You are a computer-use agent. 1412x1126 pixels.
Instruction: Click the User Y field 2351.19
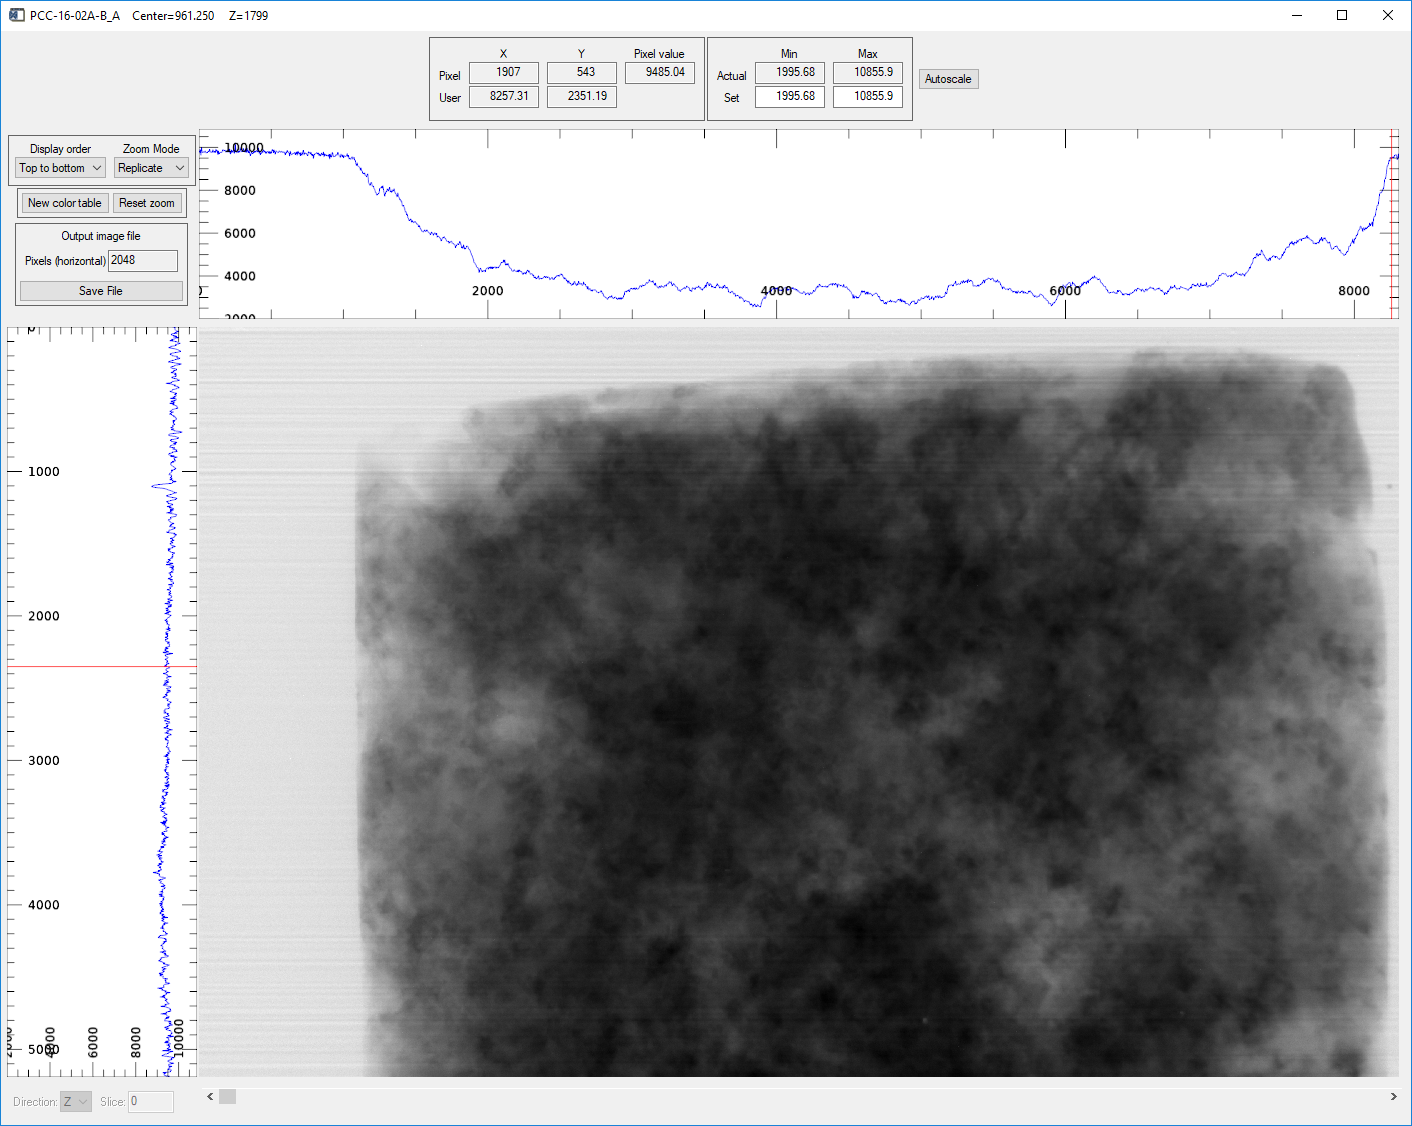tap(582, 97)
